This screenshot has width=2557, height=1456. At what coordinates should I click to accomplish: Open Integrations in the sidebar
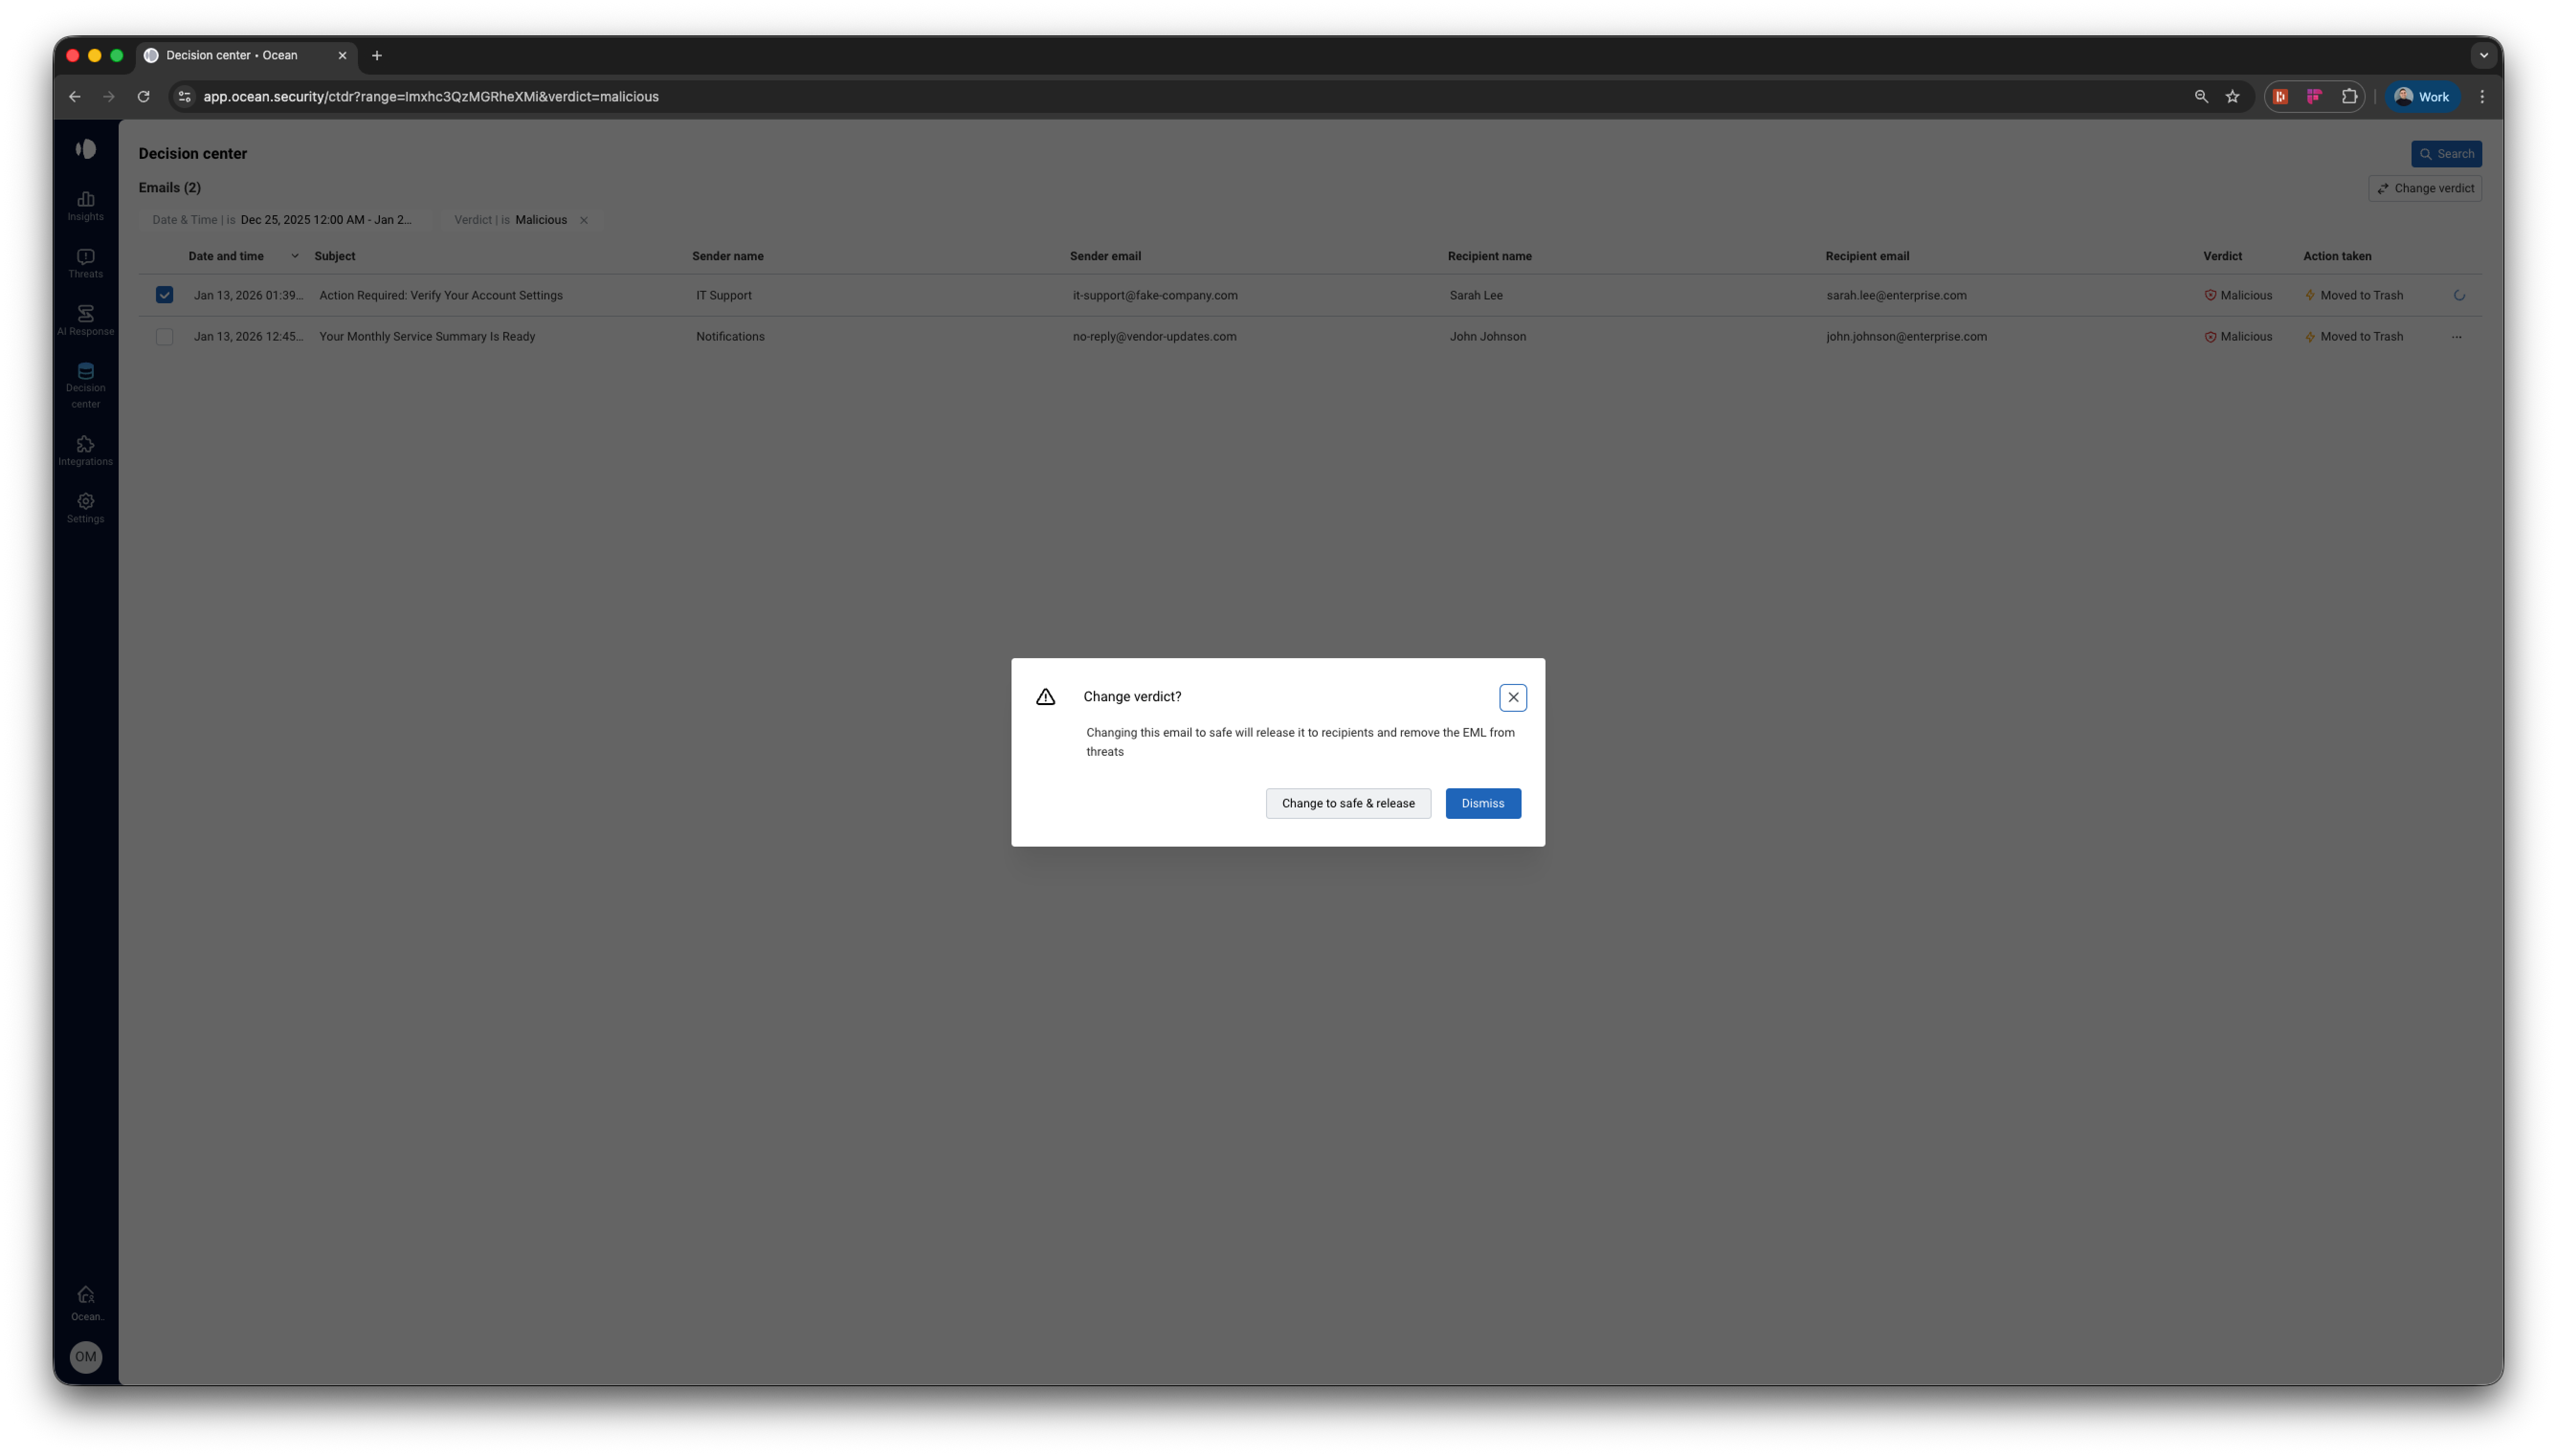pyautogui.click(x=85, y=451)
